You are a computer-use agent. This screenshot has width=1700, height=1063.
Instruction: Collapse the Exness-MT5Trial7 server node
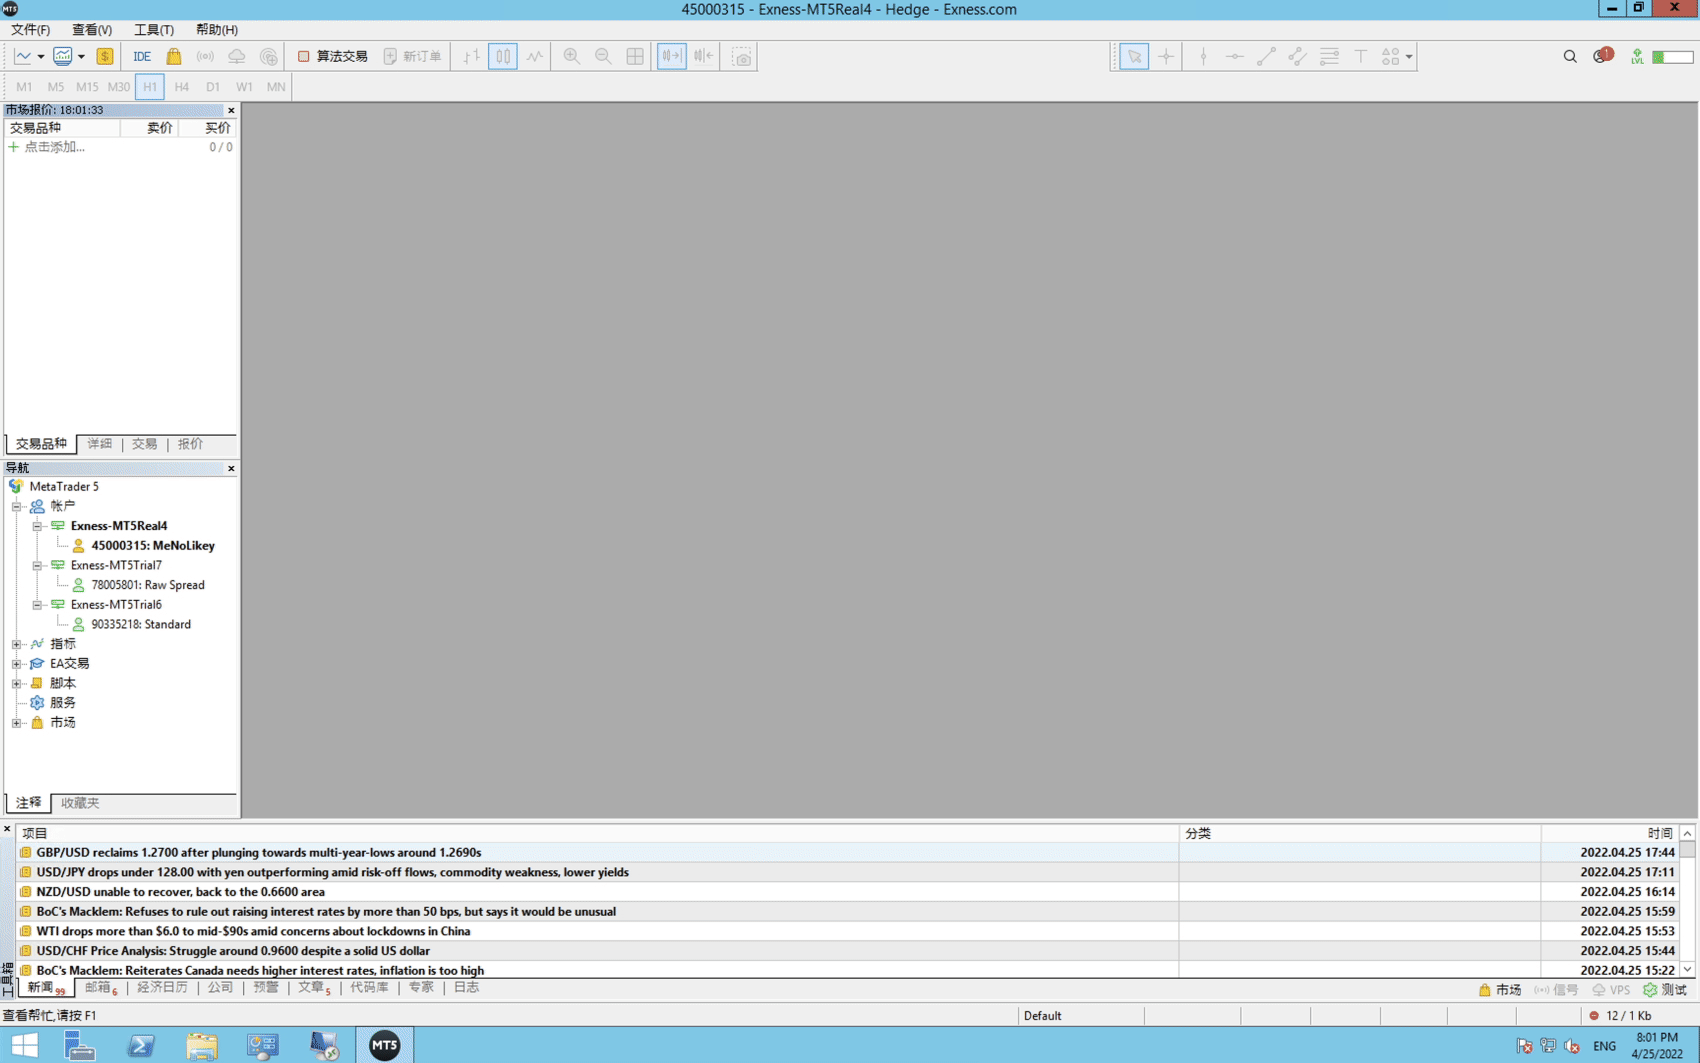click(x=37, y=566)
